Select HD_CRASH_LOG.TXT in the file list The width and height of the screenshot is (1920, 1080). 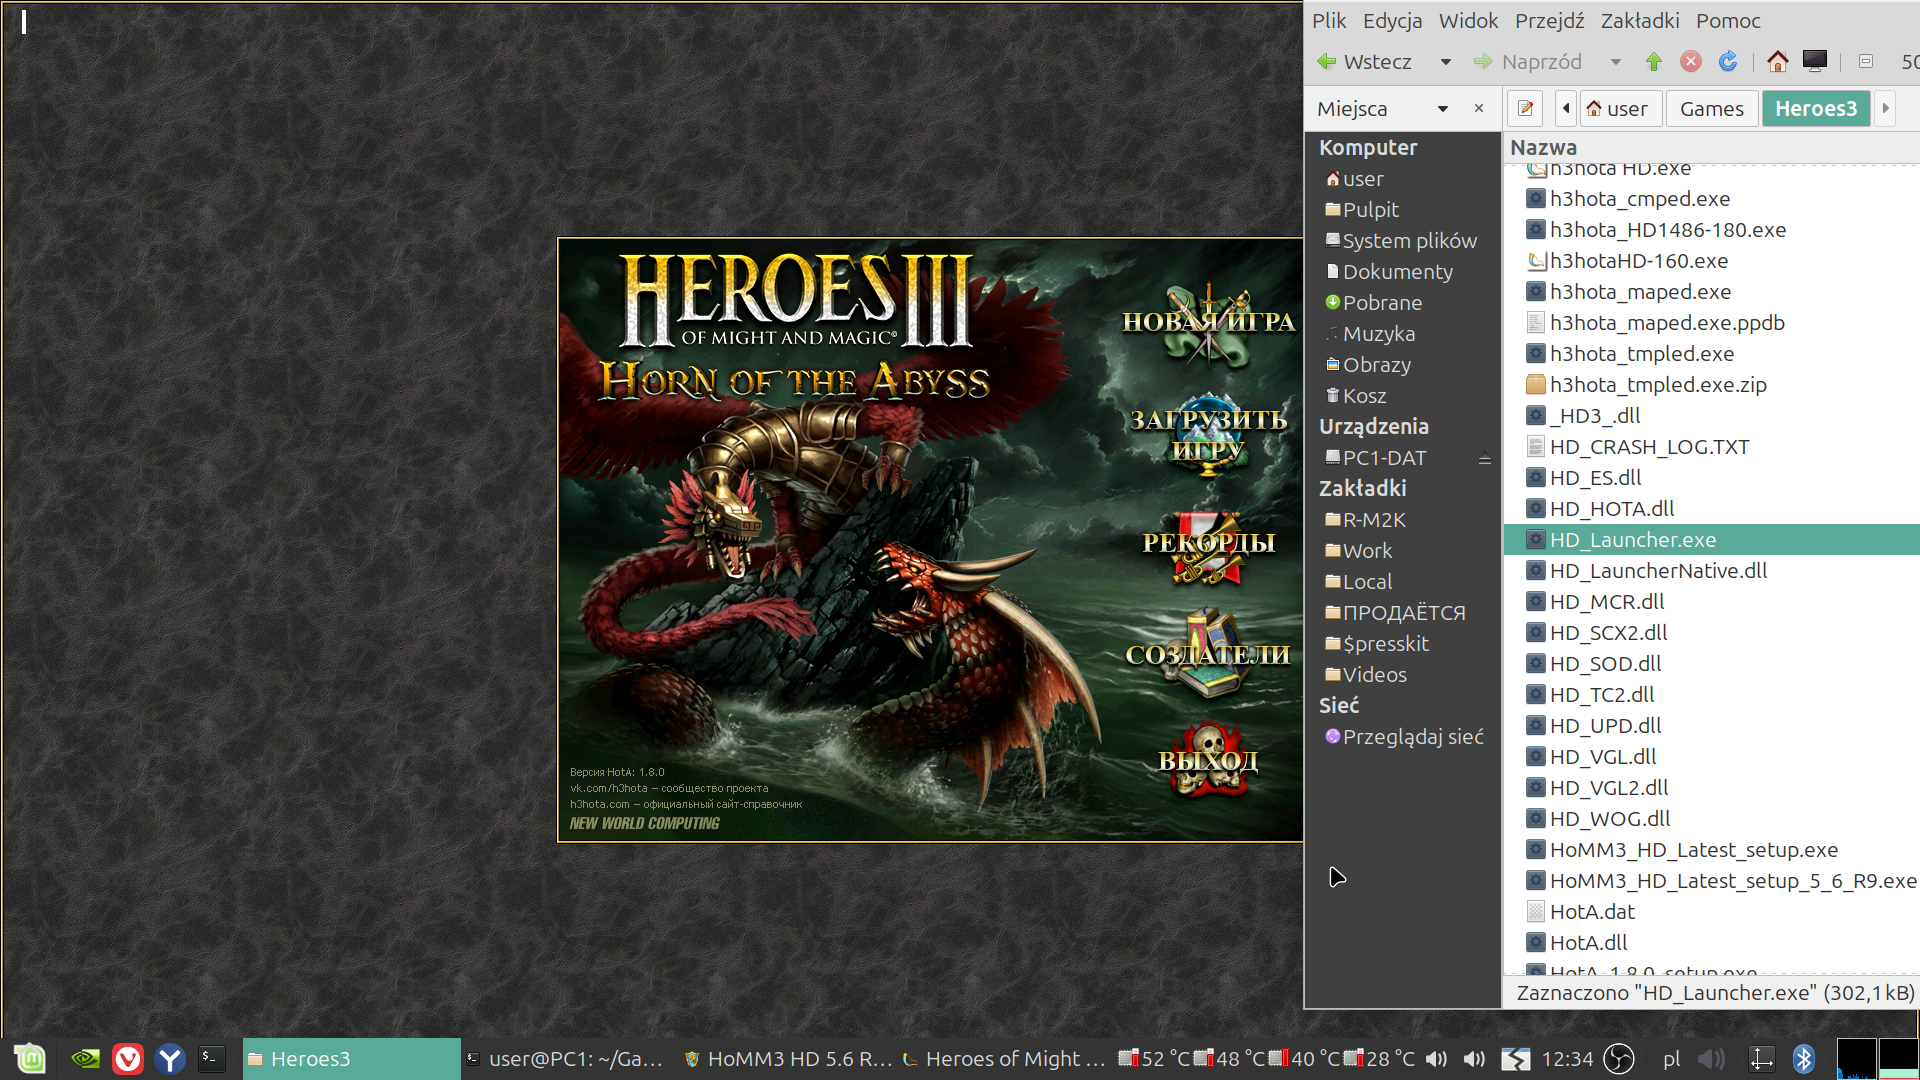point(1649,447)
